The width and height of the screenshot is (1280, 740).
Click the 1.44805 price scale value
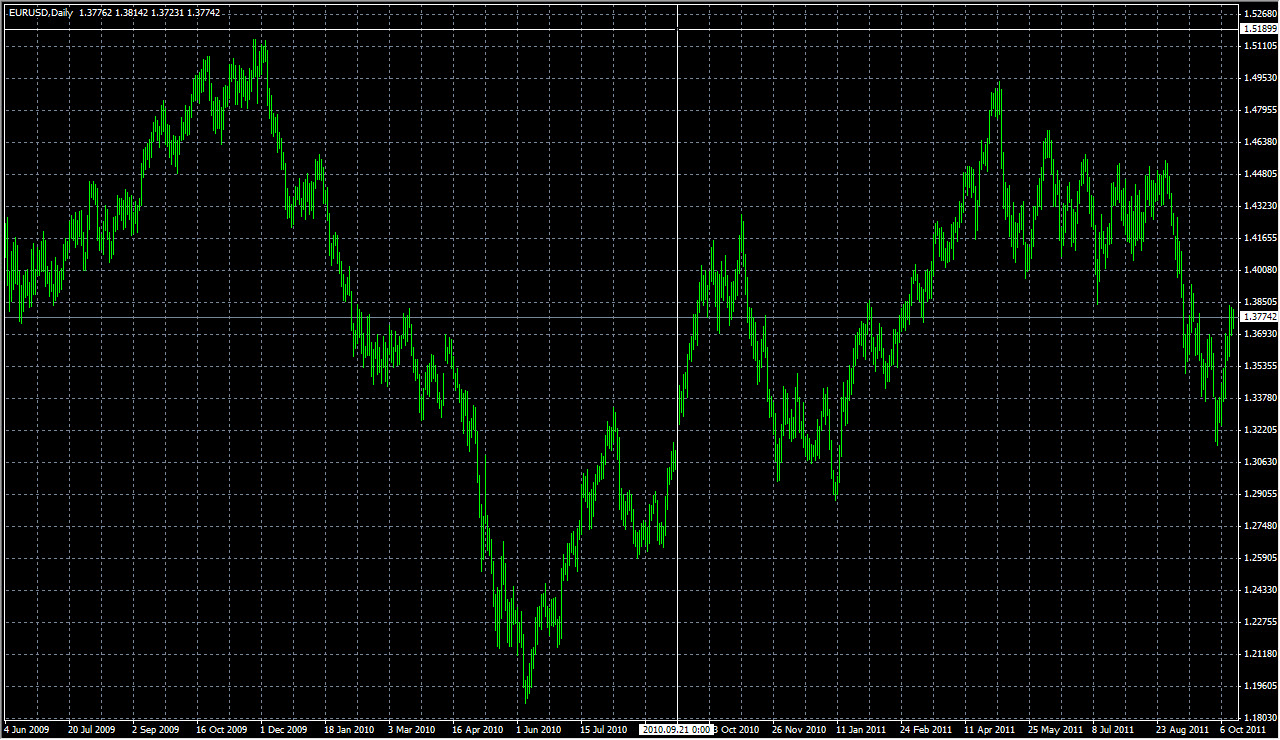(1261, 174)
